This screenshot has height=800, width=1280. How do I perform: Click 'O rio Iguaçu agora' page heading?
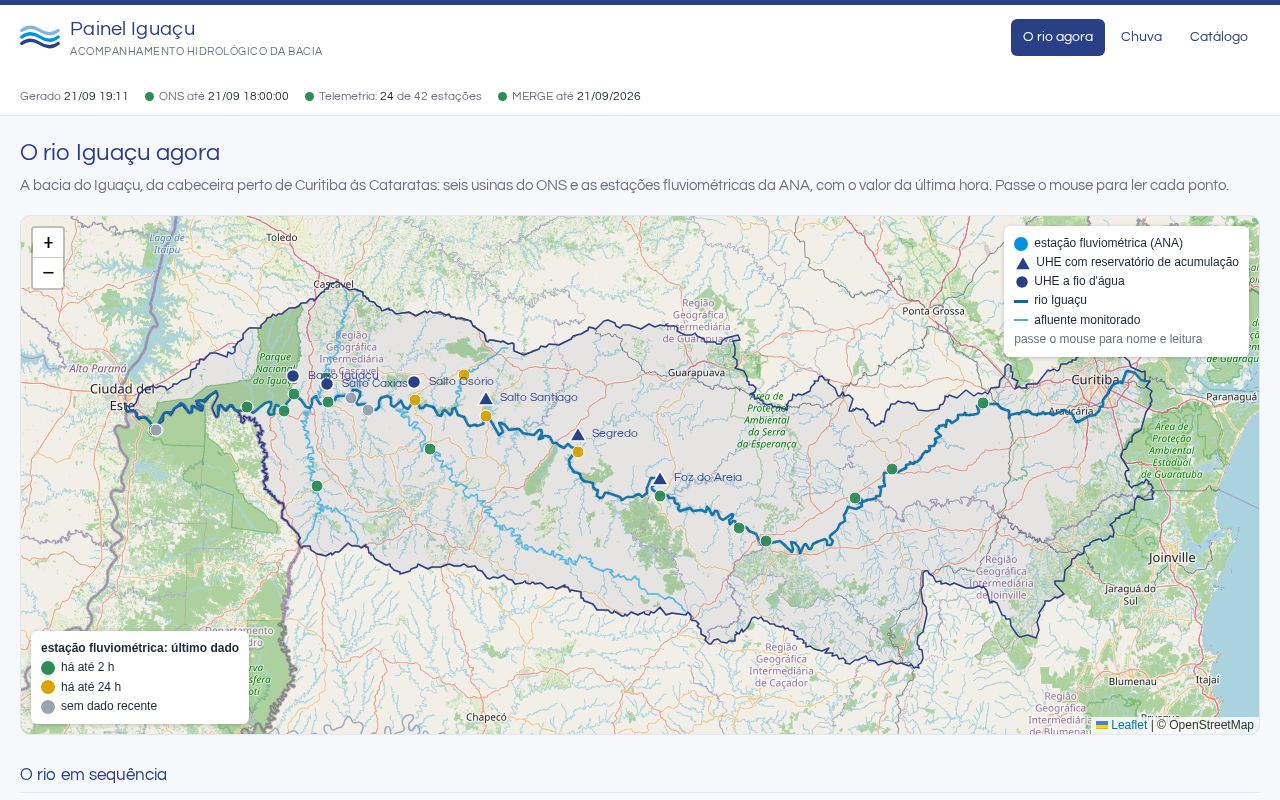(120, 153)
